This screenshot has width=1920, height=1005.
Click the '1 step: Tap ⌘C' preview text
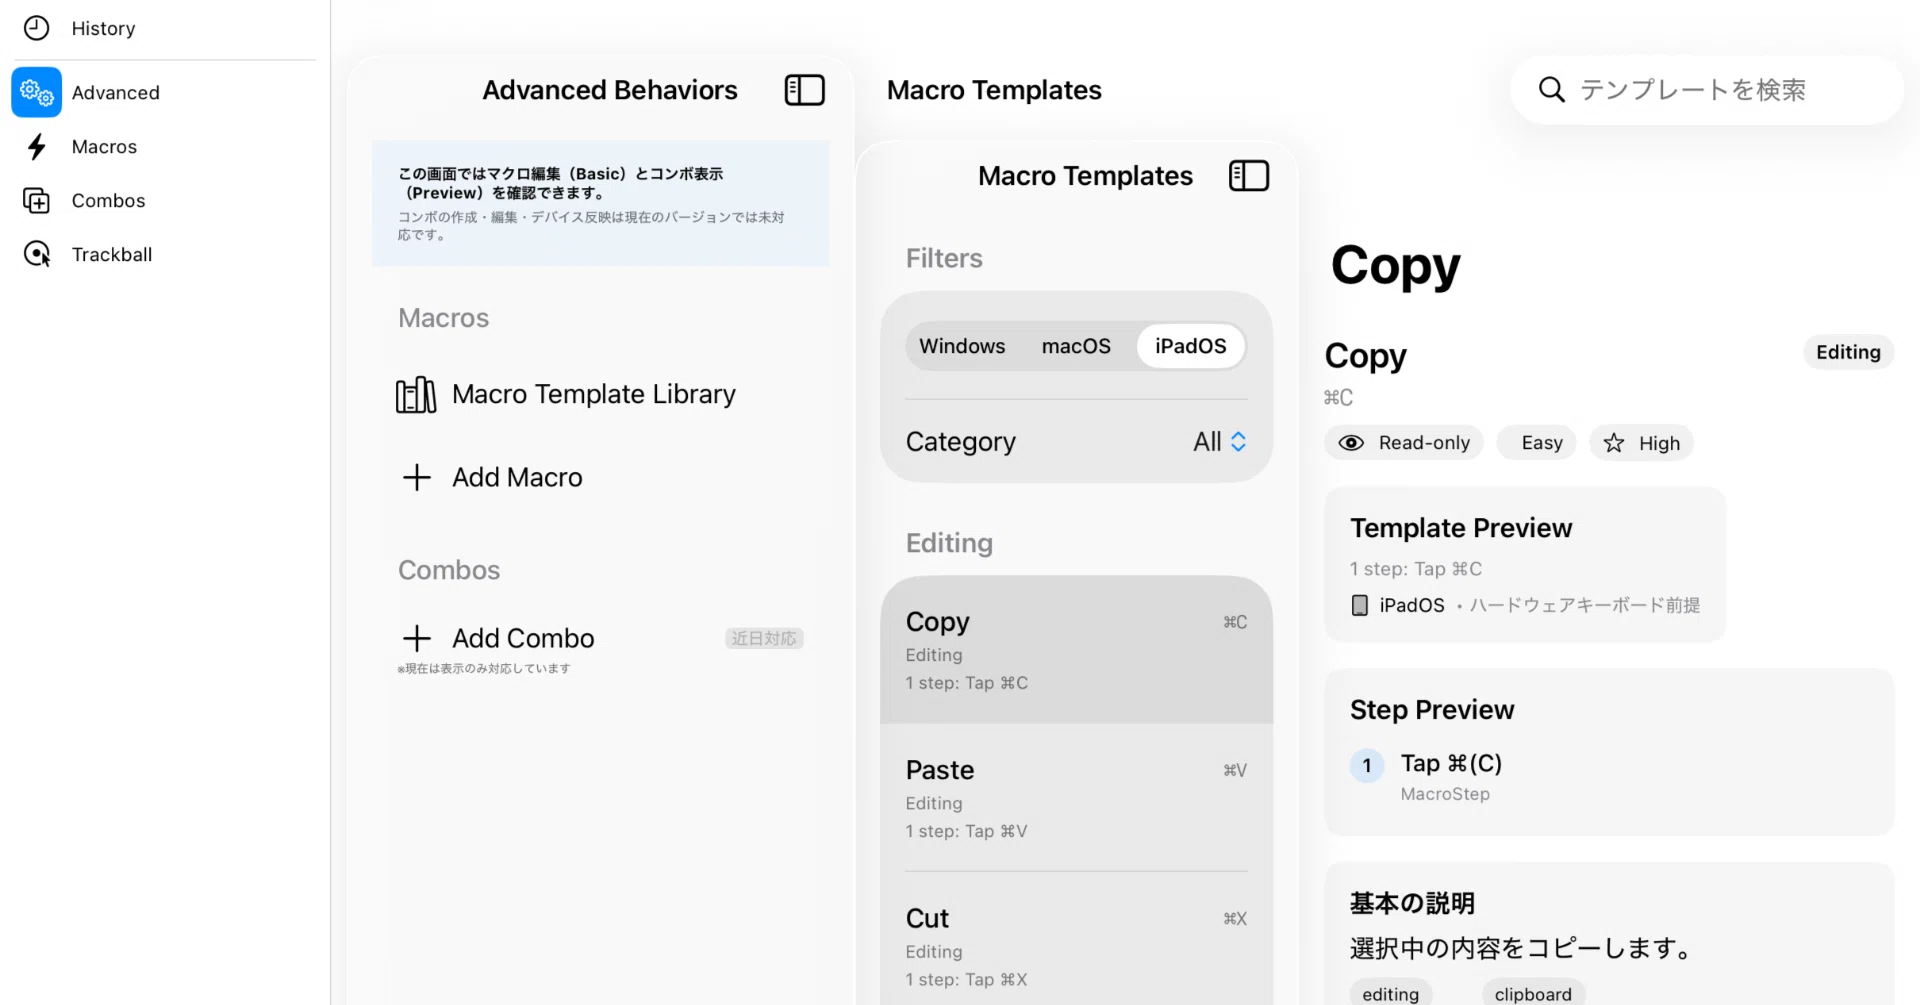pyautogui.click(x=1416, y=569)
